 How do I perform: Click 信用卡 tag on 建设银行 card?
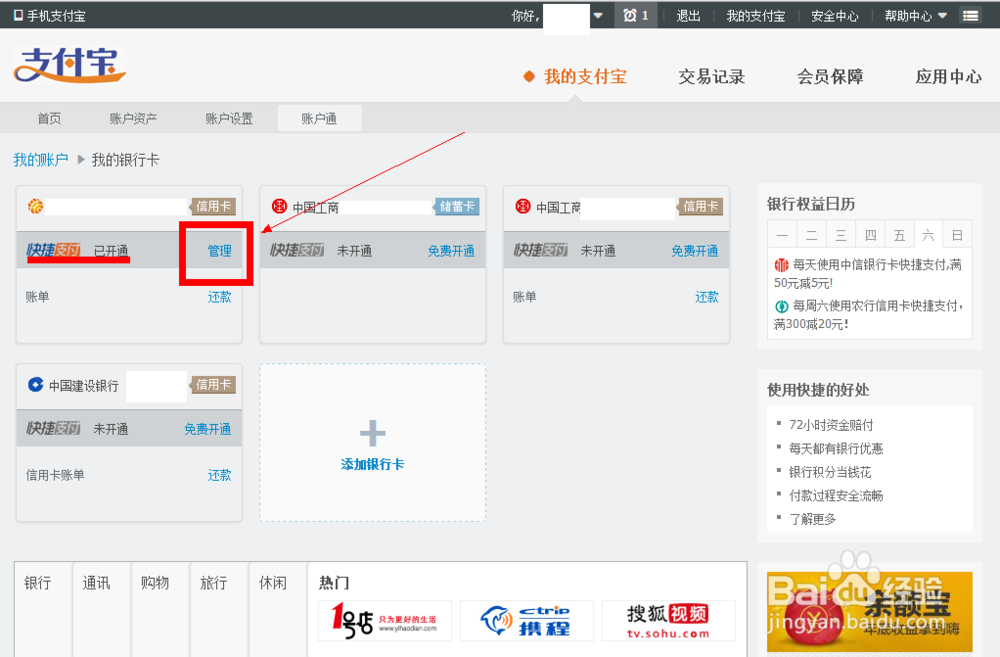pyautogui.click(x=213, y=385)
